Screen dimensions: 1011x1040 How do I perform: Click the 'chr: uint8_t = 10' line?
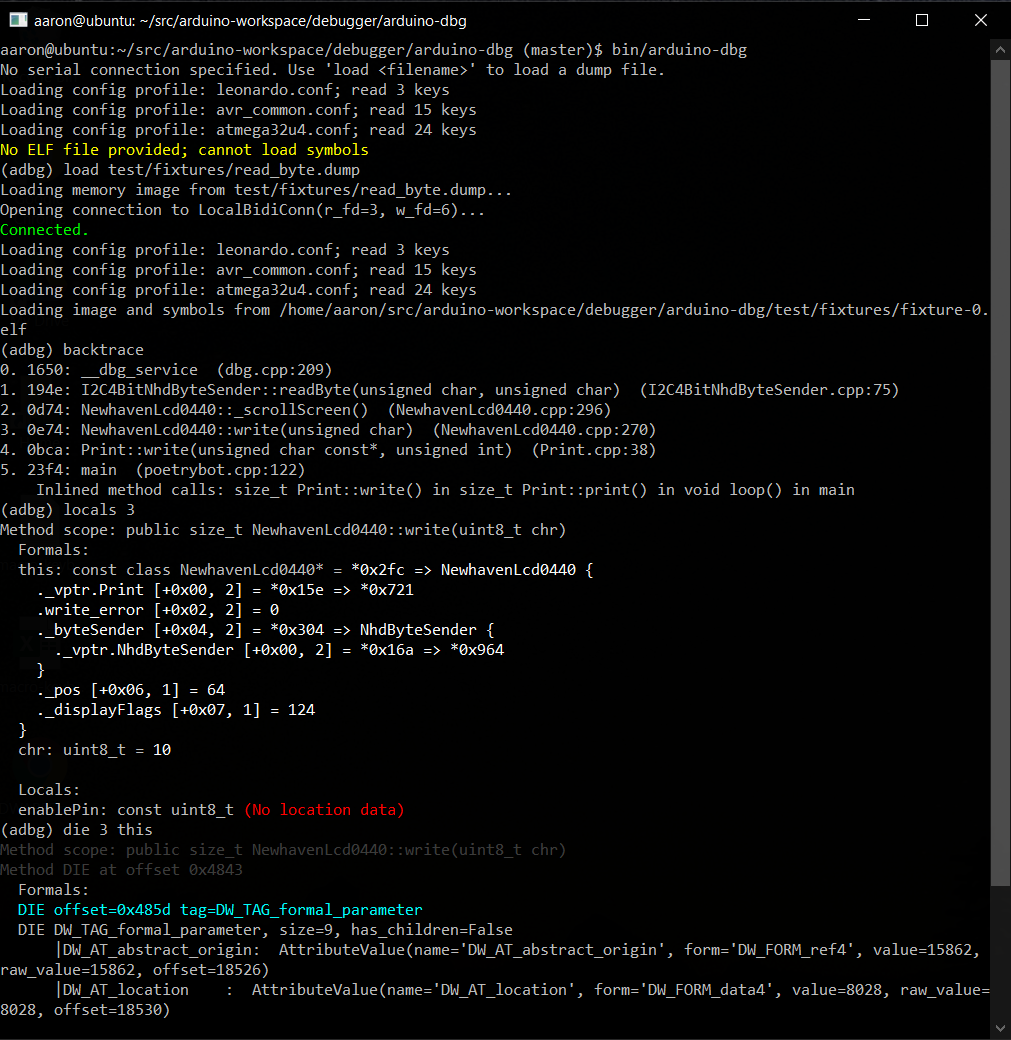(x=94, y=750)
